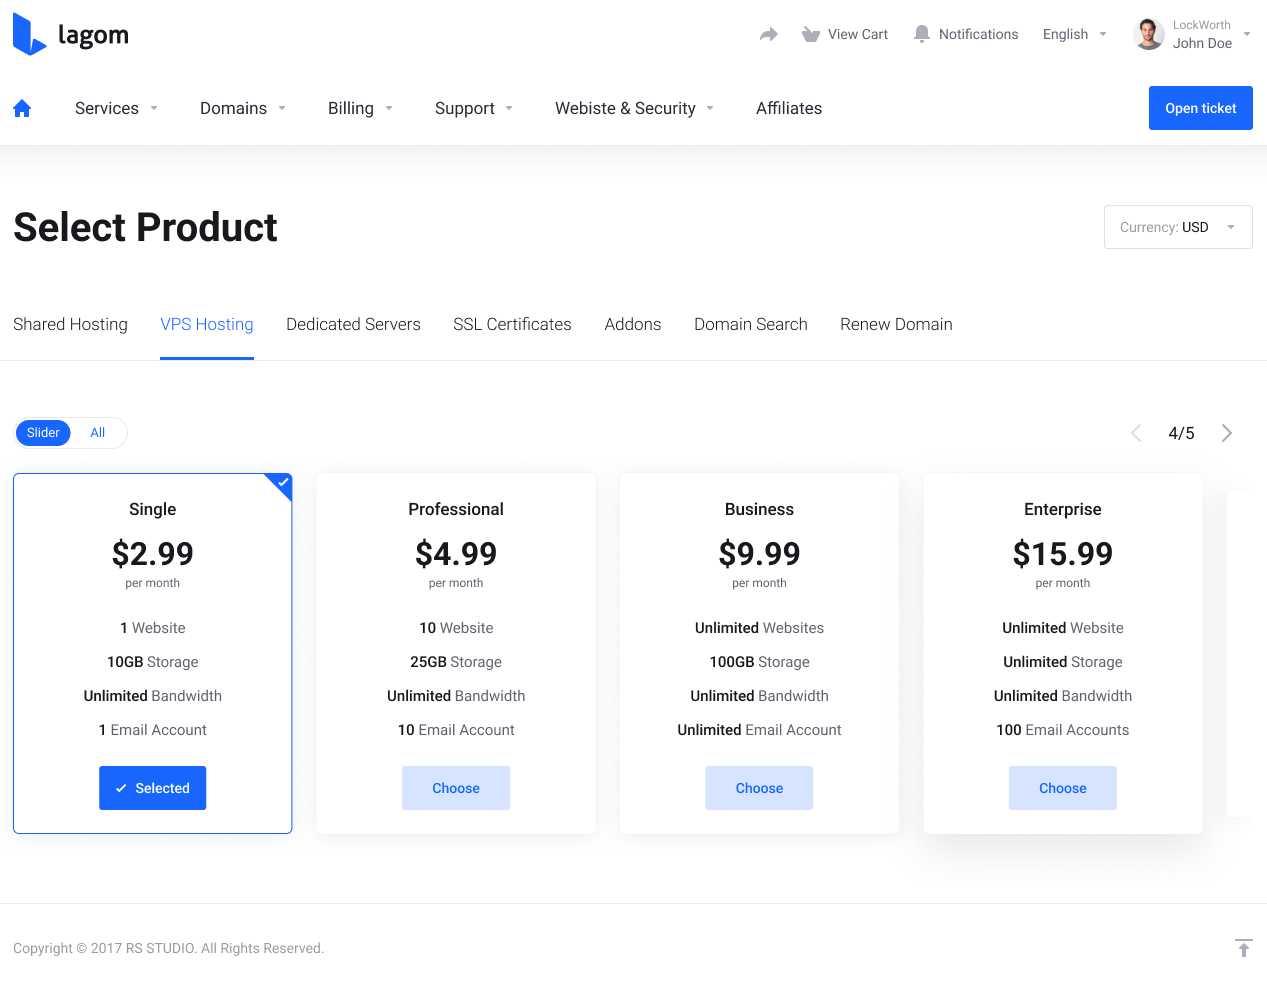
Task: Open the Addons tab
Action: click(x=633, y=324)
